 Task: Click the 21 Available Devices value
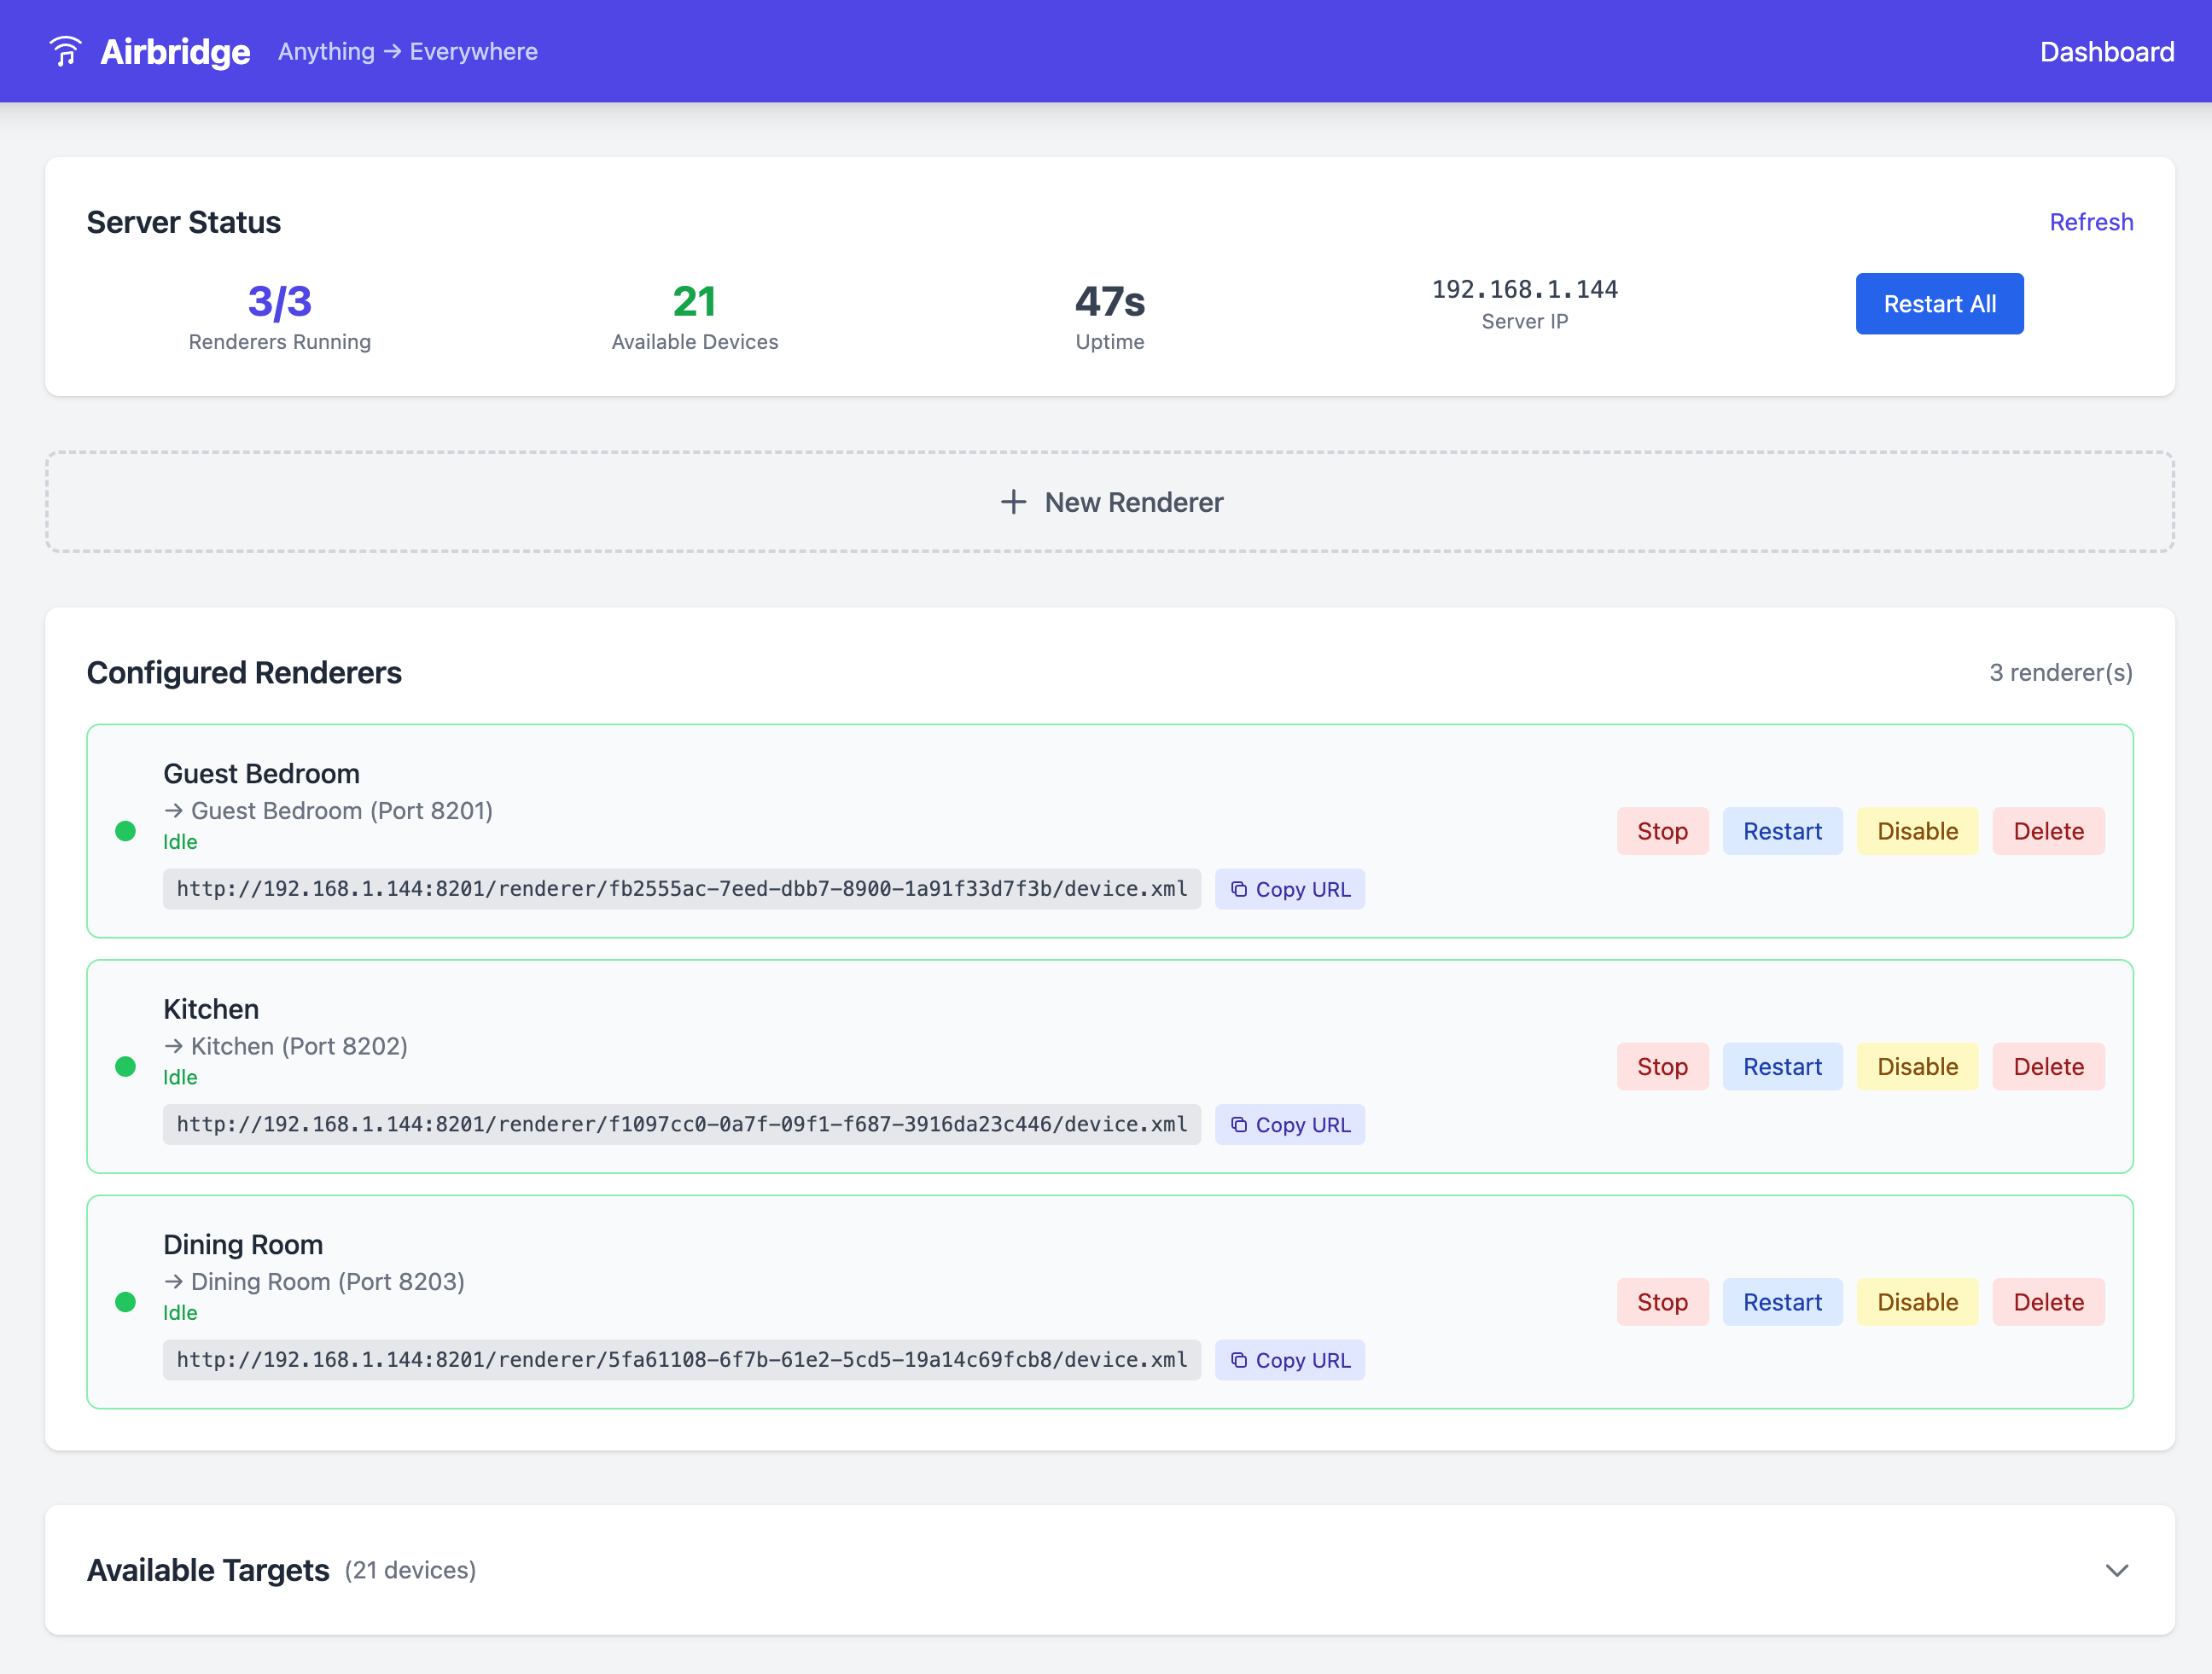694,301
